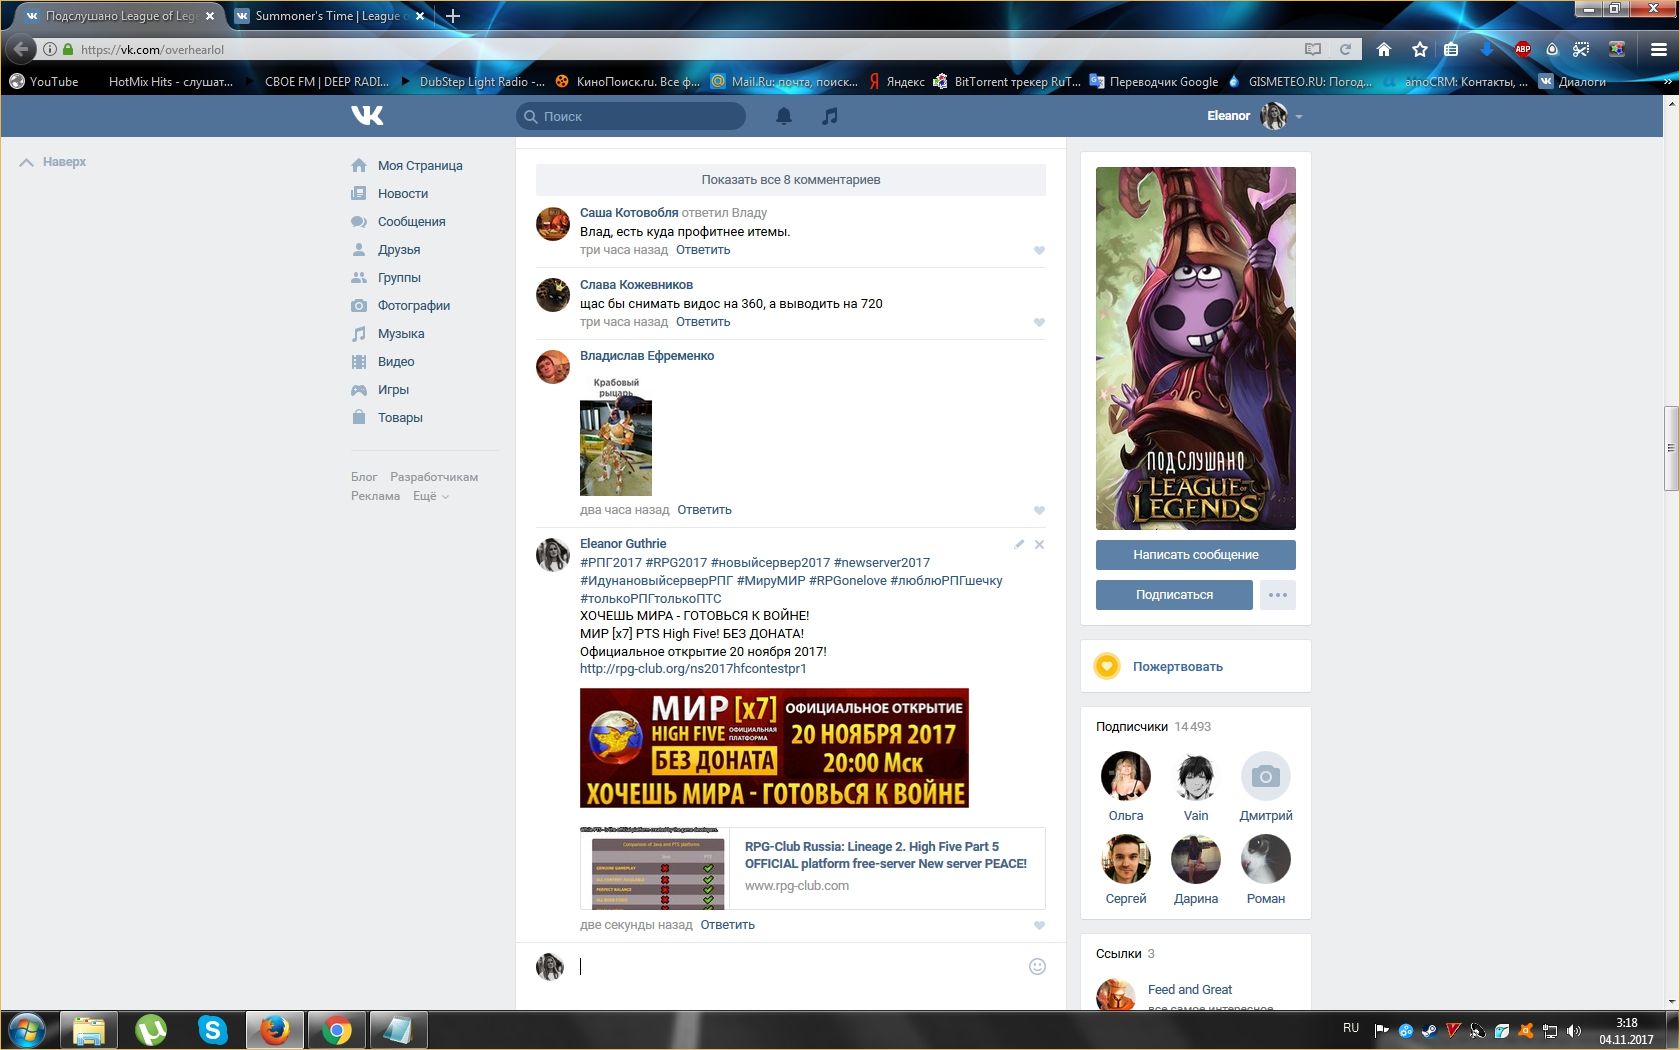Open the browser hamburger menu
This screenshot has height=1050, width=1680.
pos(1658,49)
